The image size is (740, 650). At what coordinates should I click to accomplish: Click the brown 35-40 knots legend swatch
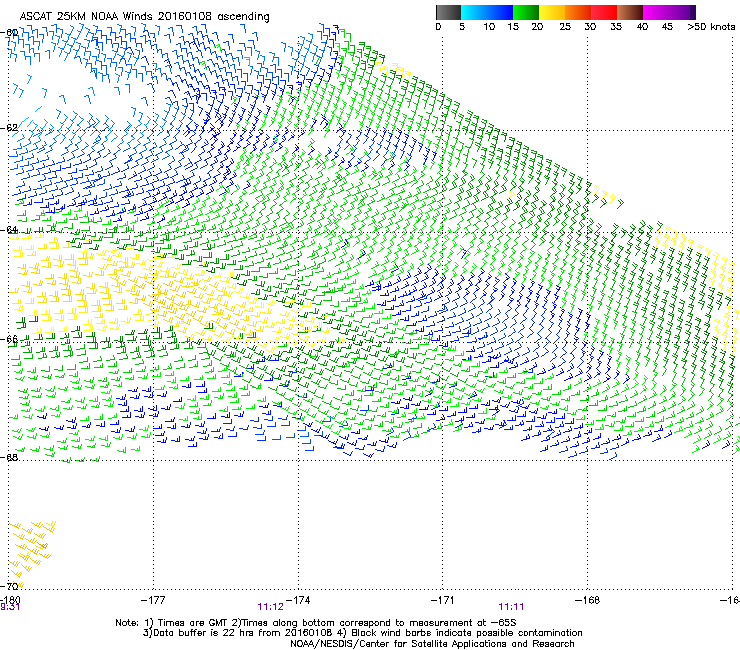(630, 12)
